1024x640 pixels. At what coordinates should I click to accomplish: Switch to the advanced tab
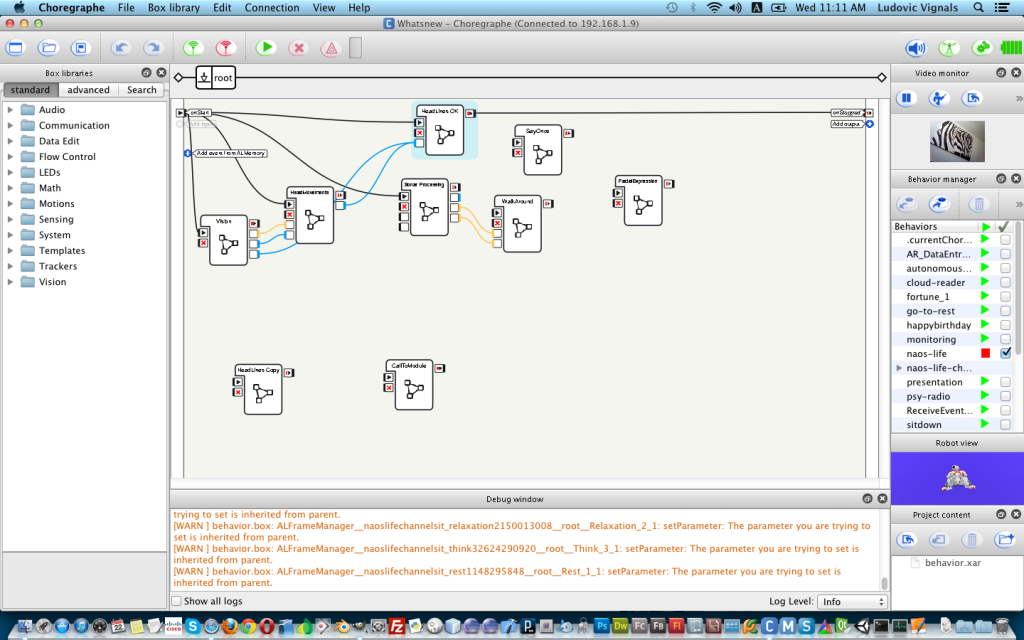[88, 89]
